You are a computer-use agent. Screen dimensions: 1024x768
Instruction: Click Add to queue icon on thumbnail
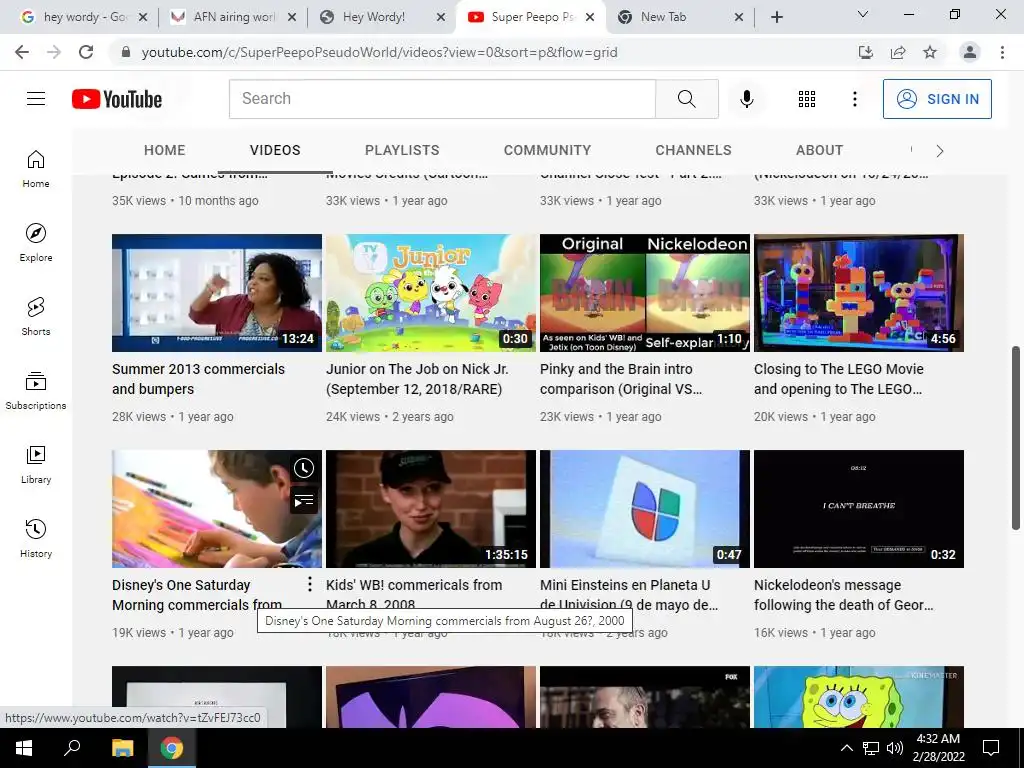pos(304,500)
